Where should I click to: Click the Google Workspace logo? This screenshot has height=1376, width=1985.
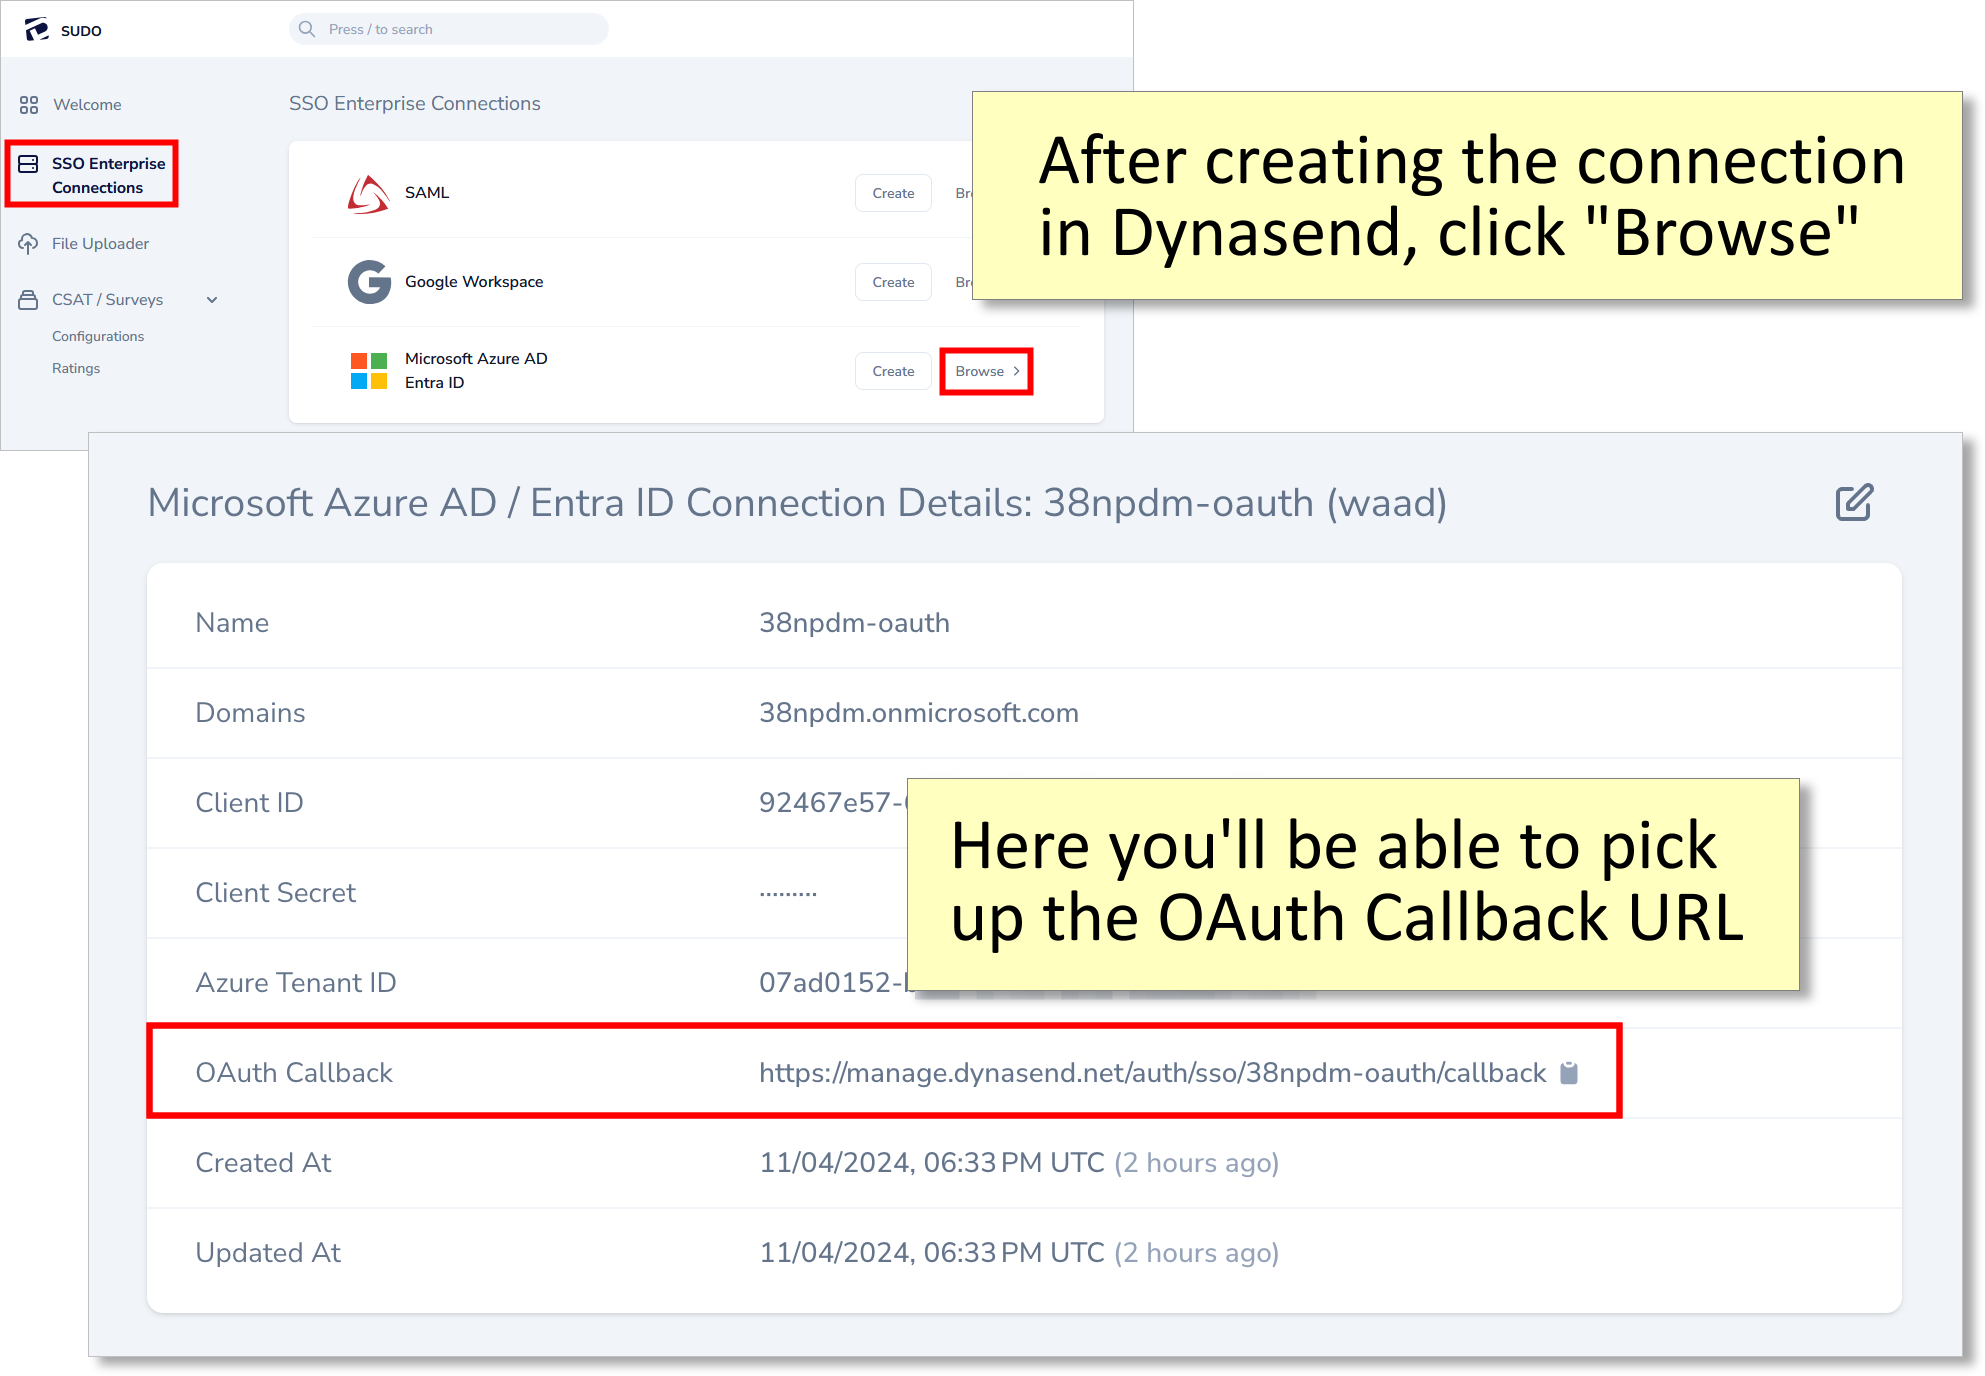369,282
